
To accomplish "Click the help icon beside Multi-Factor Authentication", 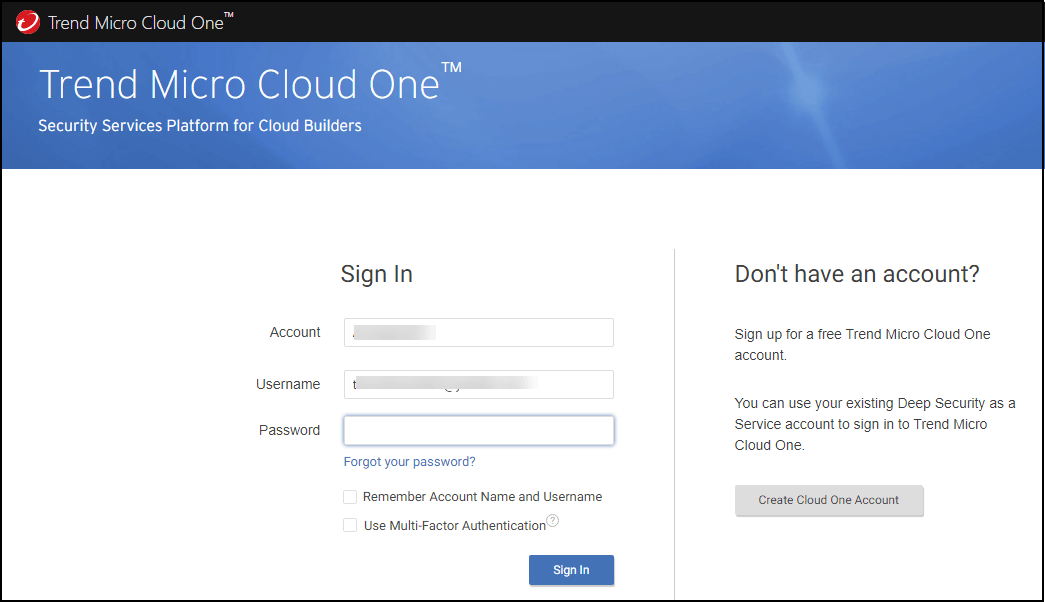I will (552, 520).
